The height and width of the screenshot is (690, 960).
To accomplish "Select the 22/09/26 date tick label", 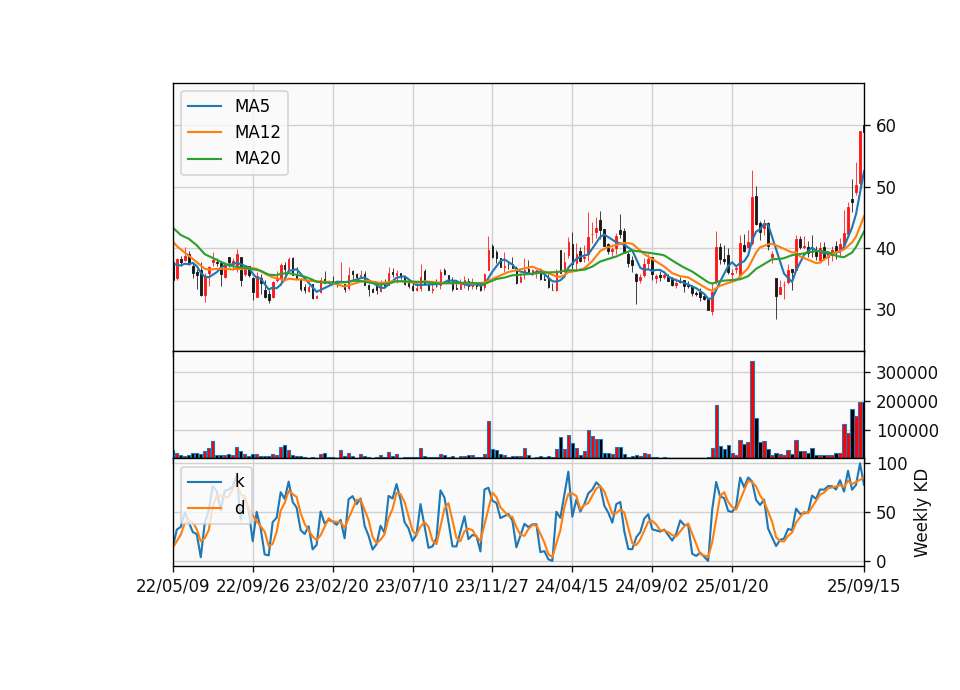I will point(253,586).
